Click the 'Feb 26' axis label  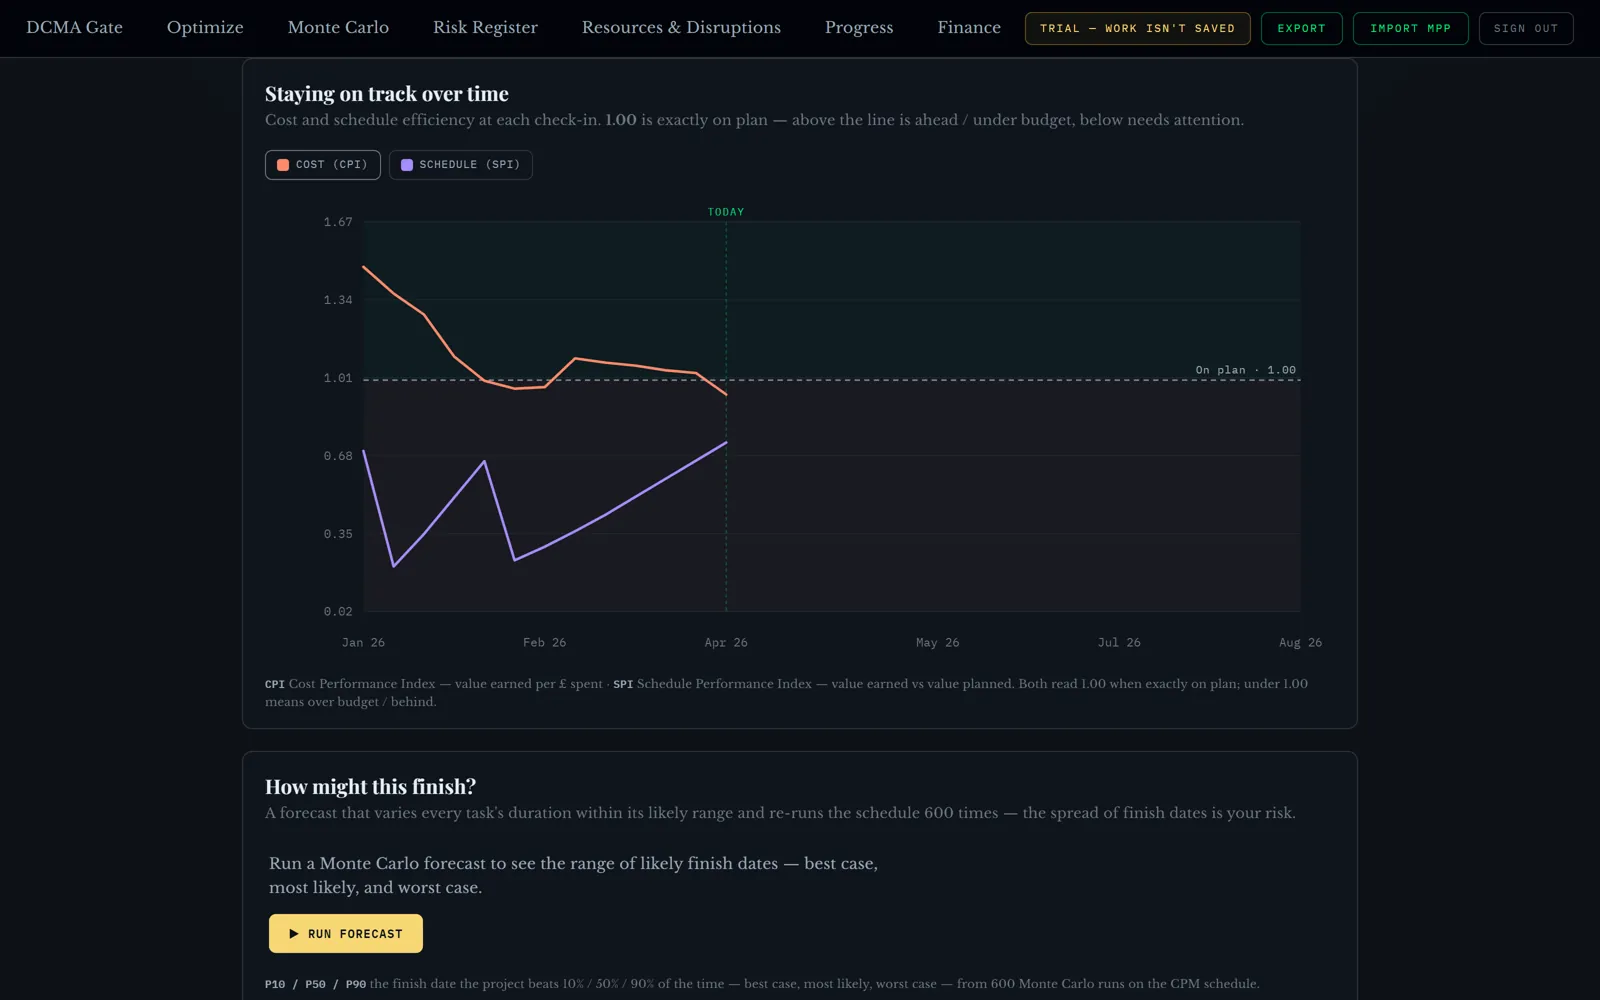544,643
